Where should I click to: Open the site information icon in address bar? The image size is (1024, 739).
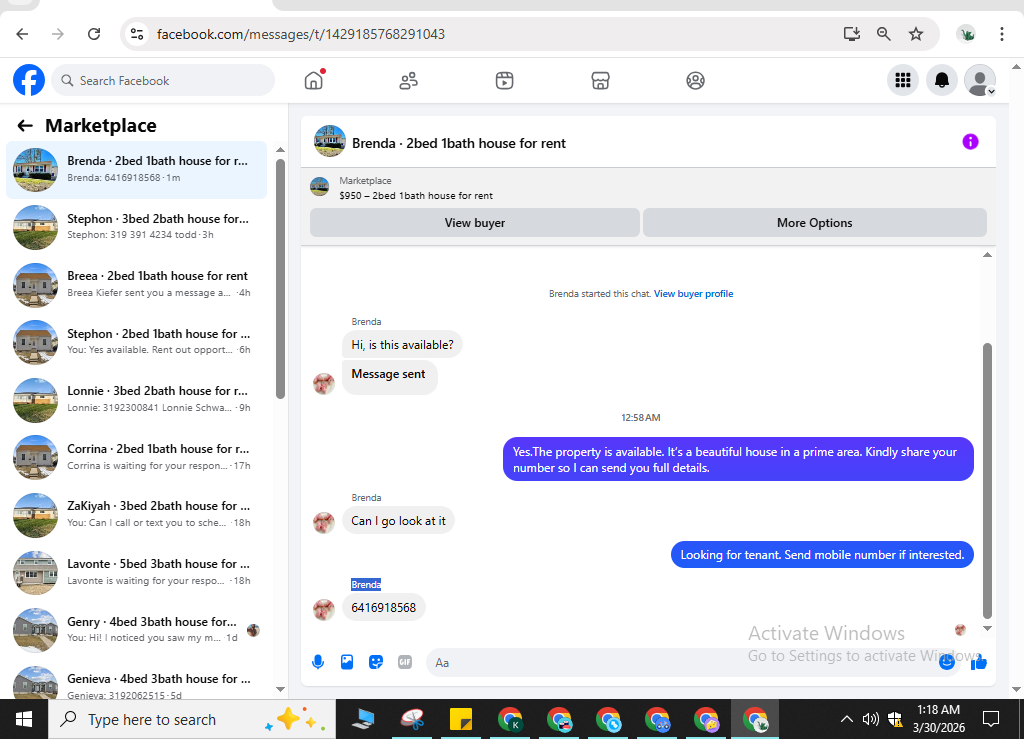point(136,34)
